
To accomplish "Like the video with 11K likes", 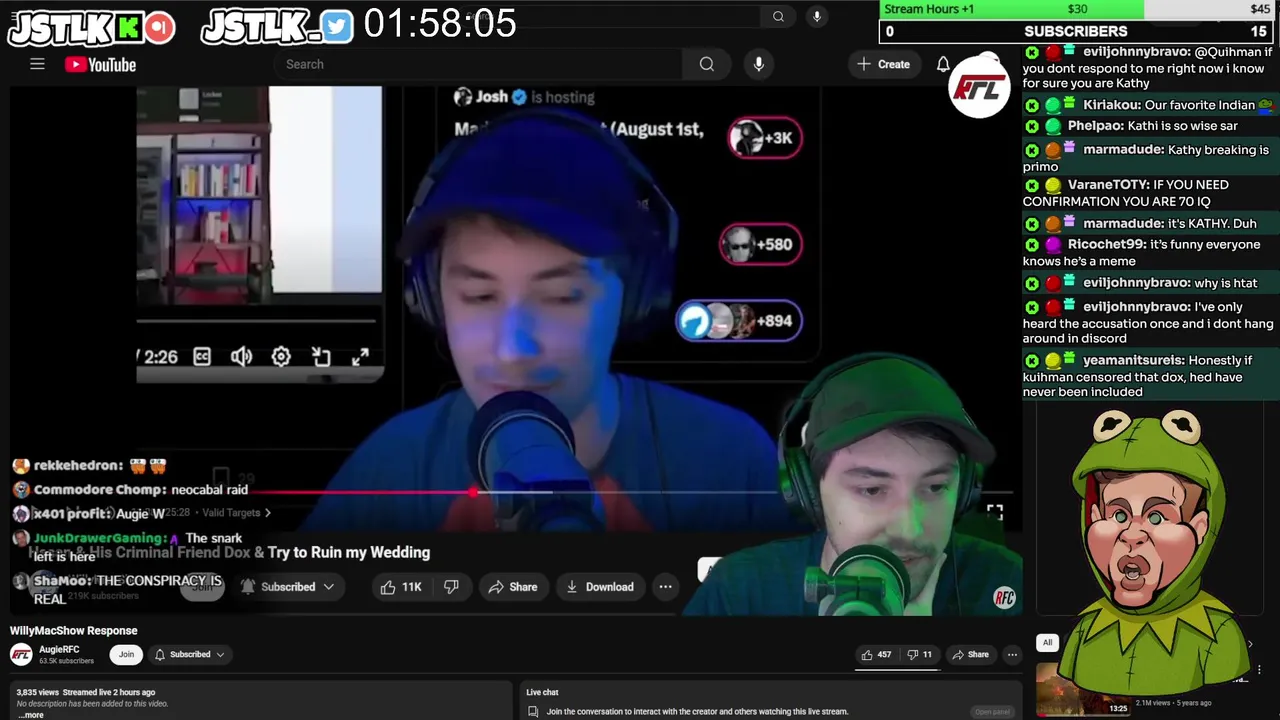I will click(400, 587).
